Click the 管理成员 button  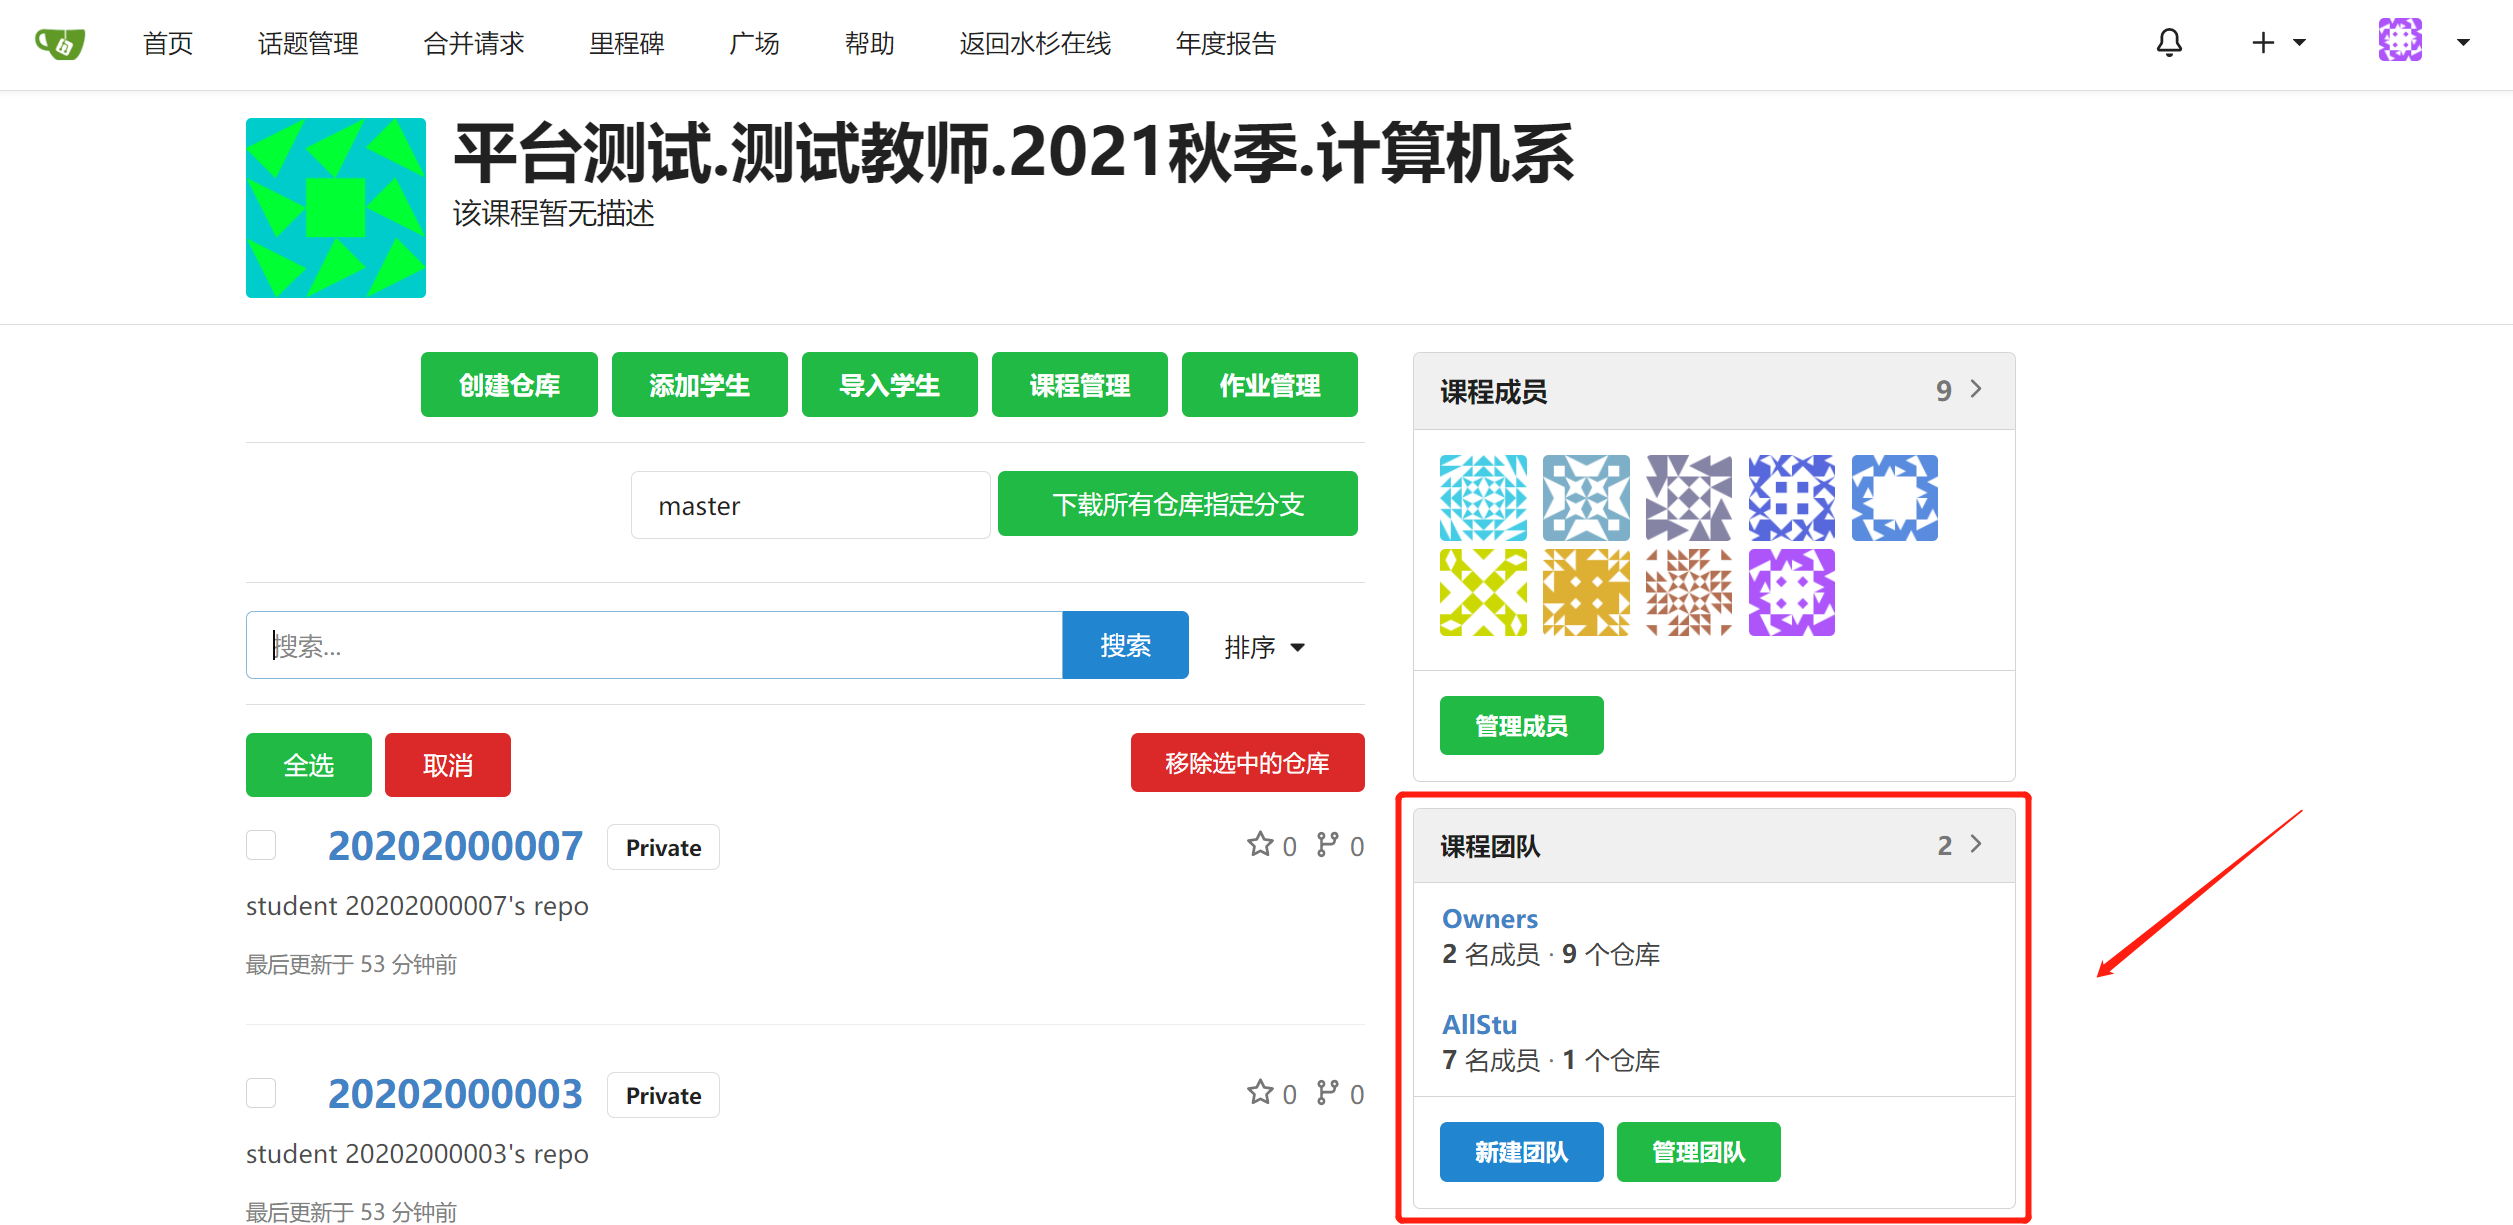click(x=1521, y=726)
